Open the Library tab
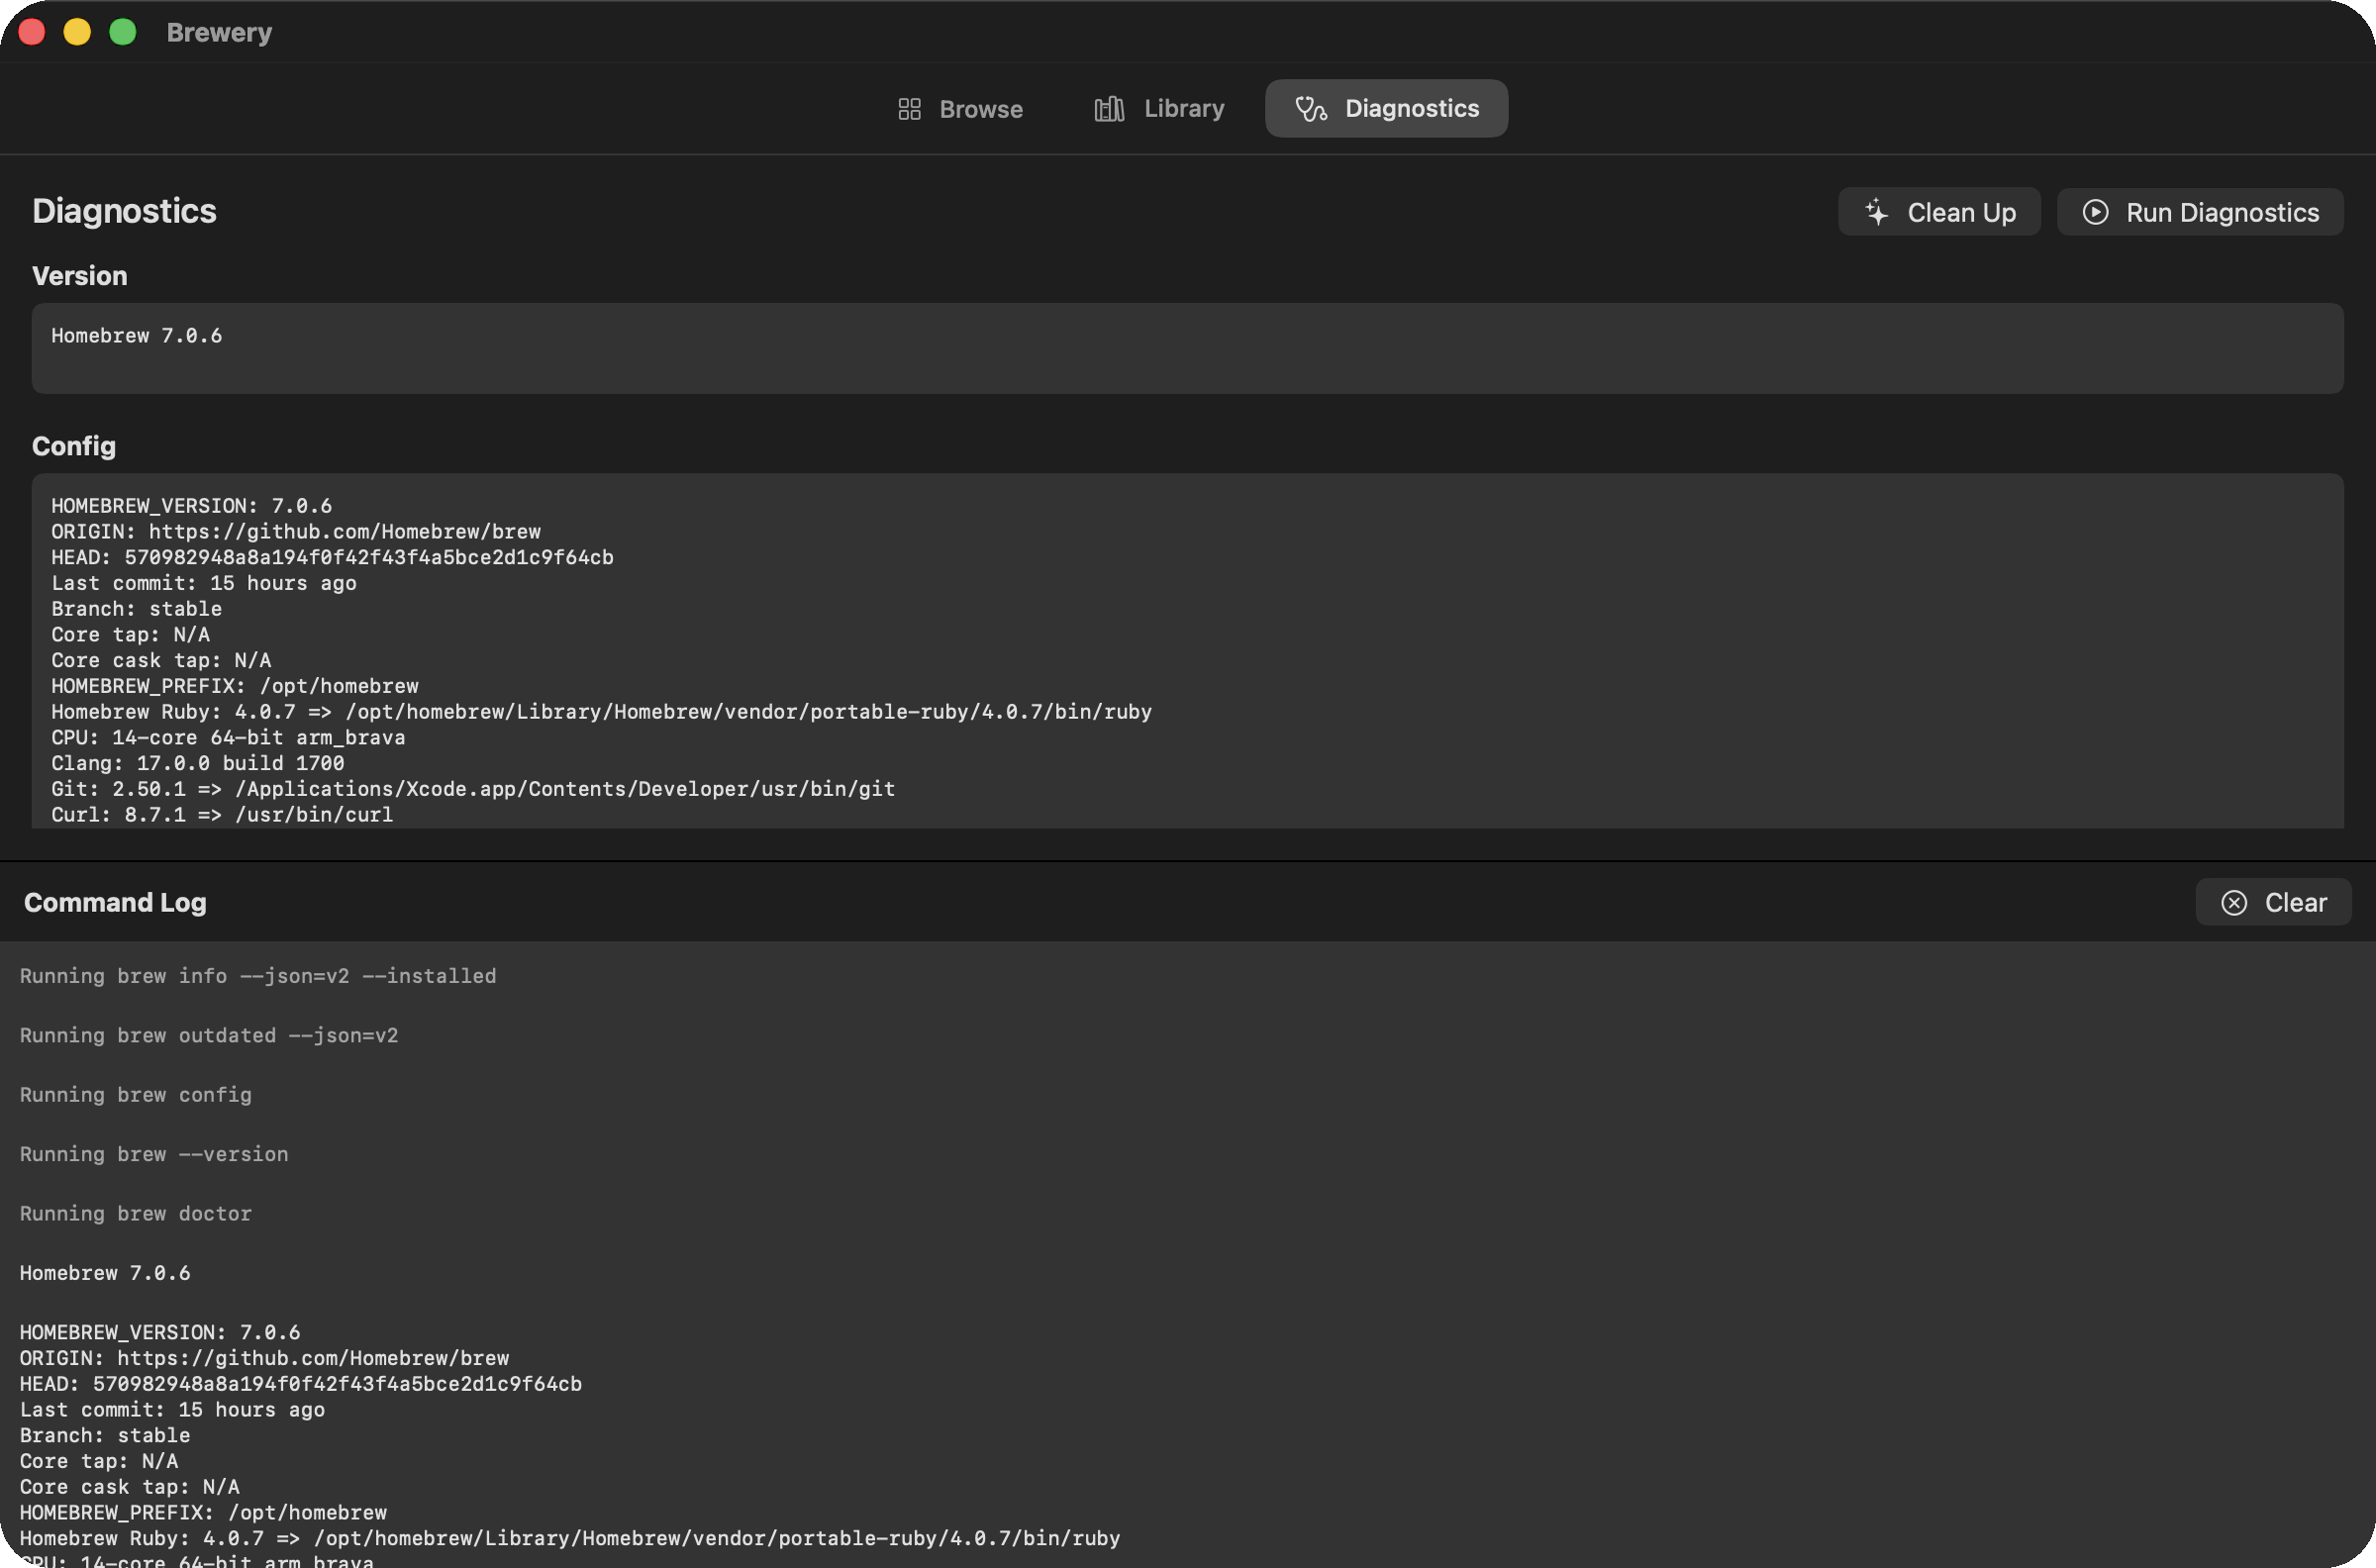 coord(1159,109)
